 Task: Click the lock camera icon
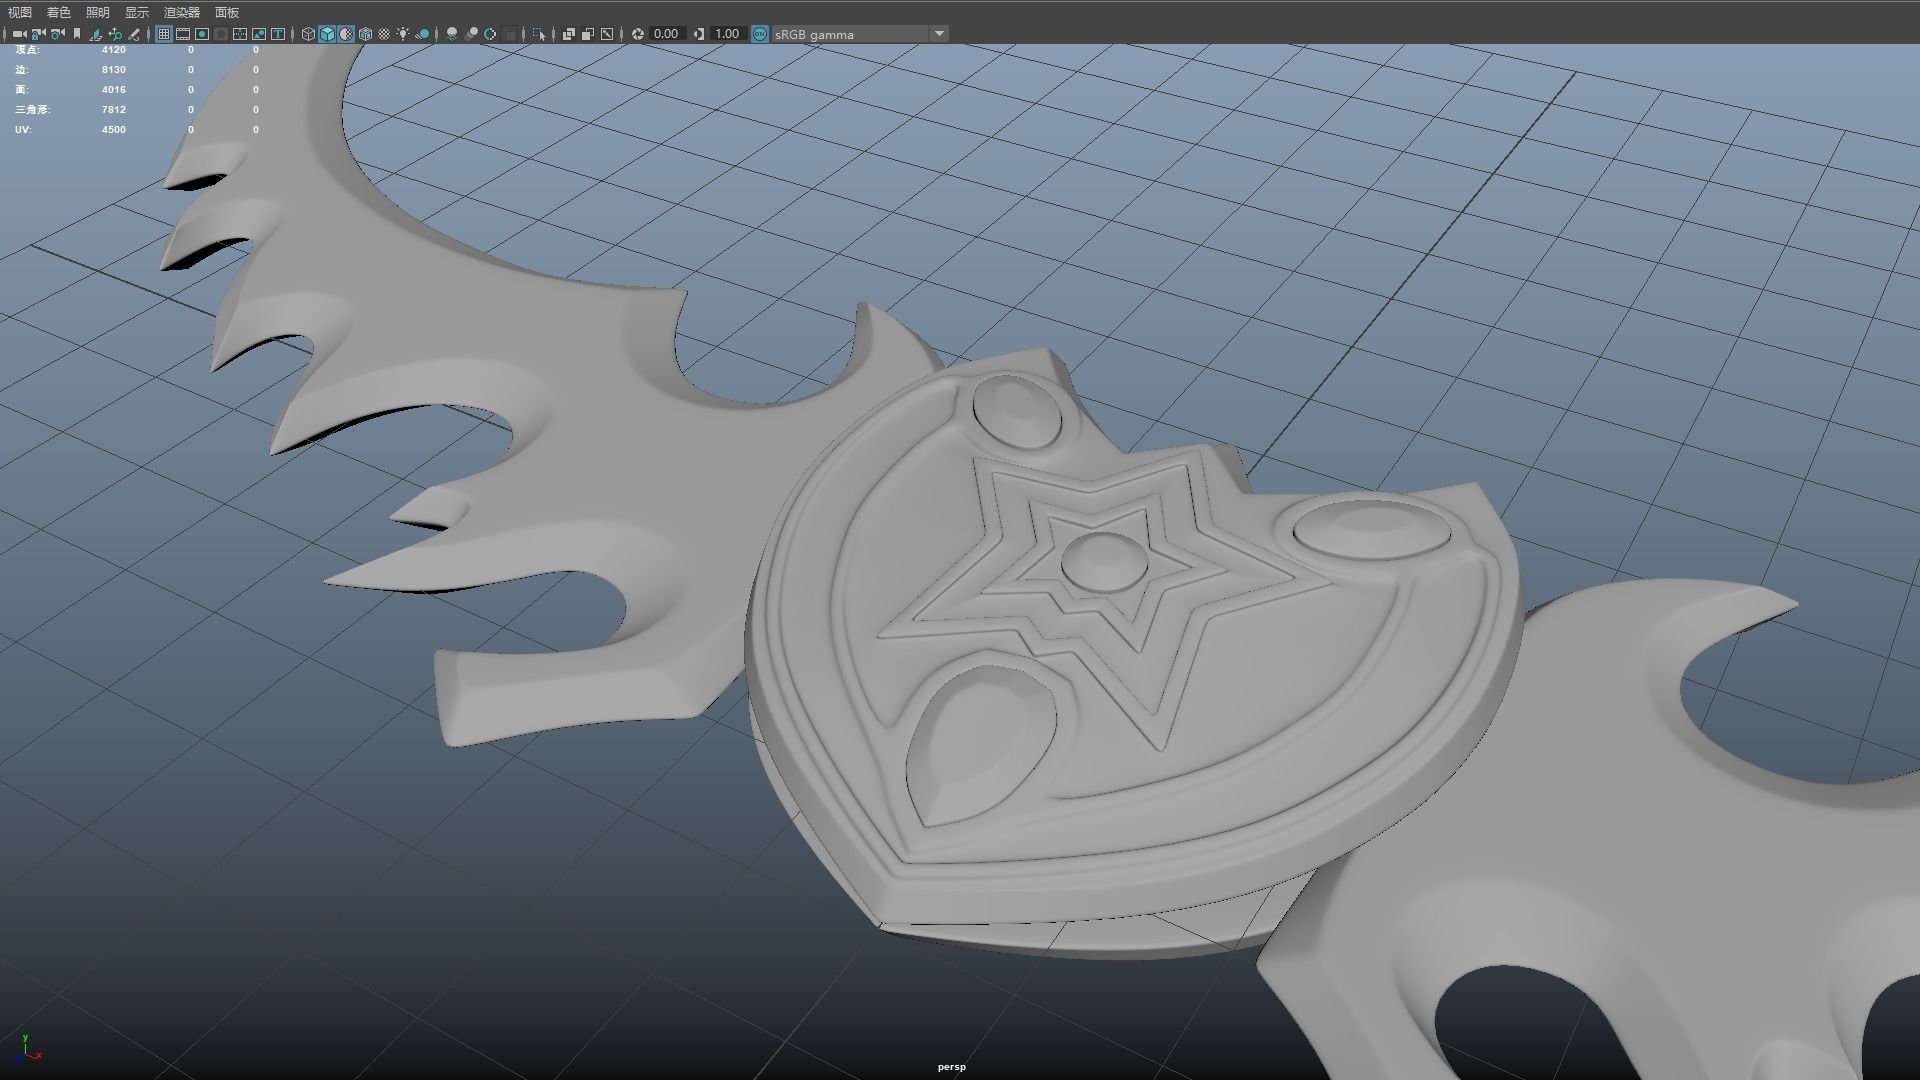[x=38, y=34]
